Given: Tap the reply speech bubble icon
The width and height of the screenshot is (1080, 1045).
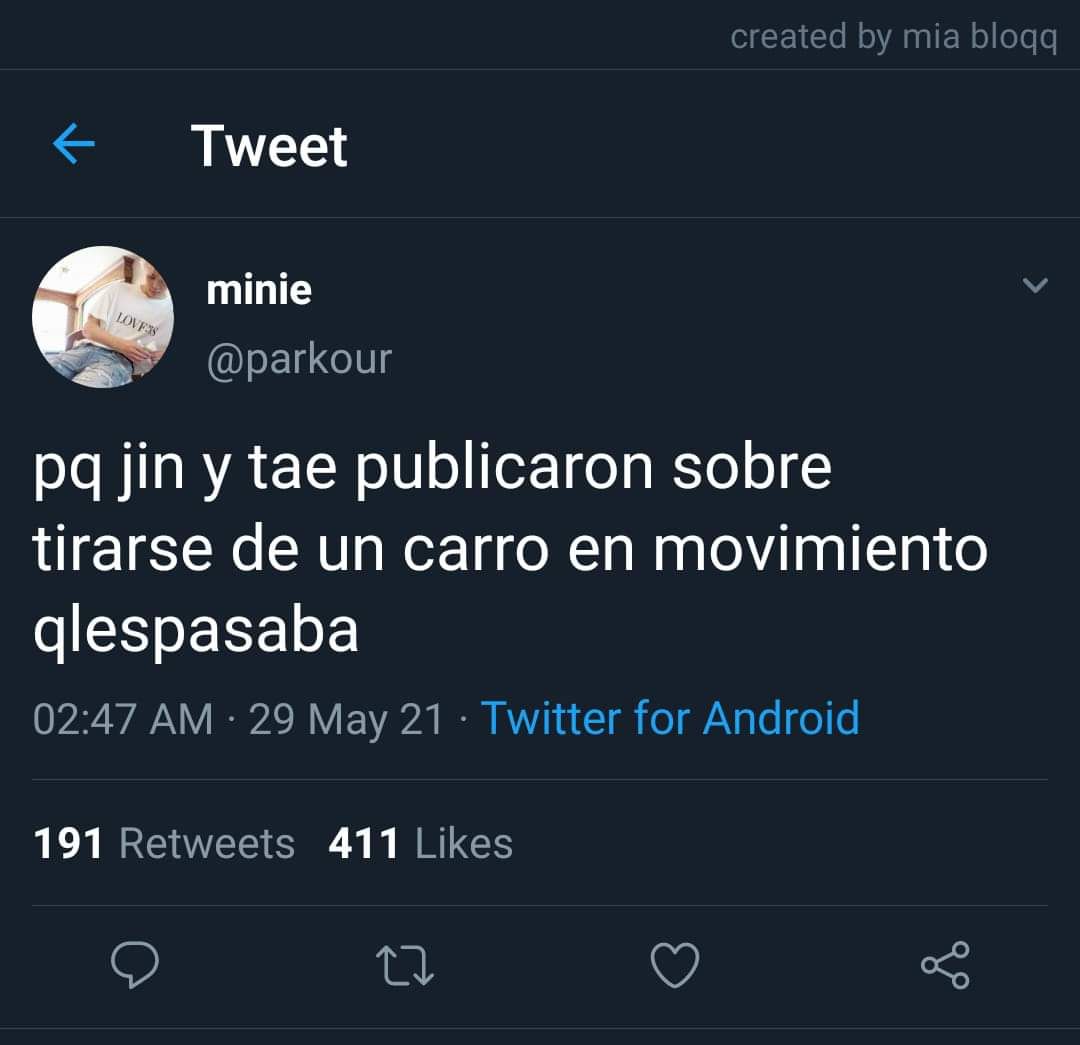Looking at the screenshot, I should [x=135, y=964].
